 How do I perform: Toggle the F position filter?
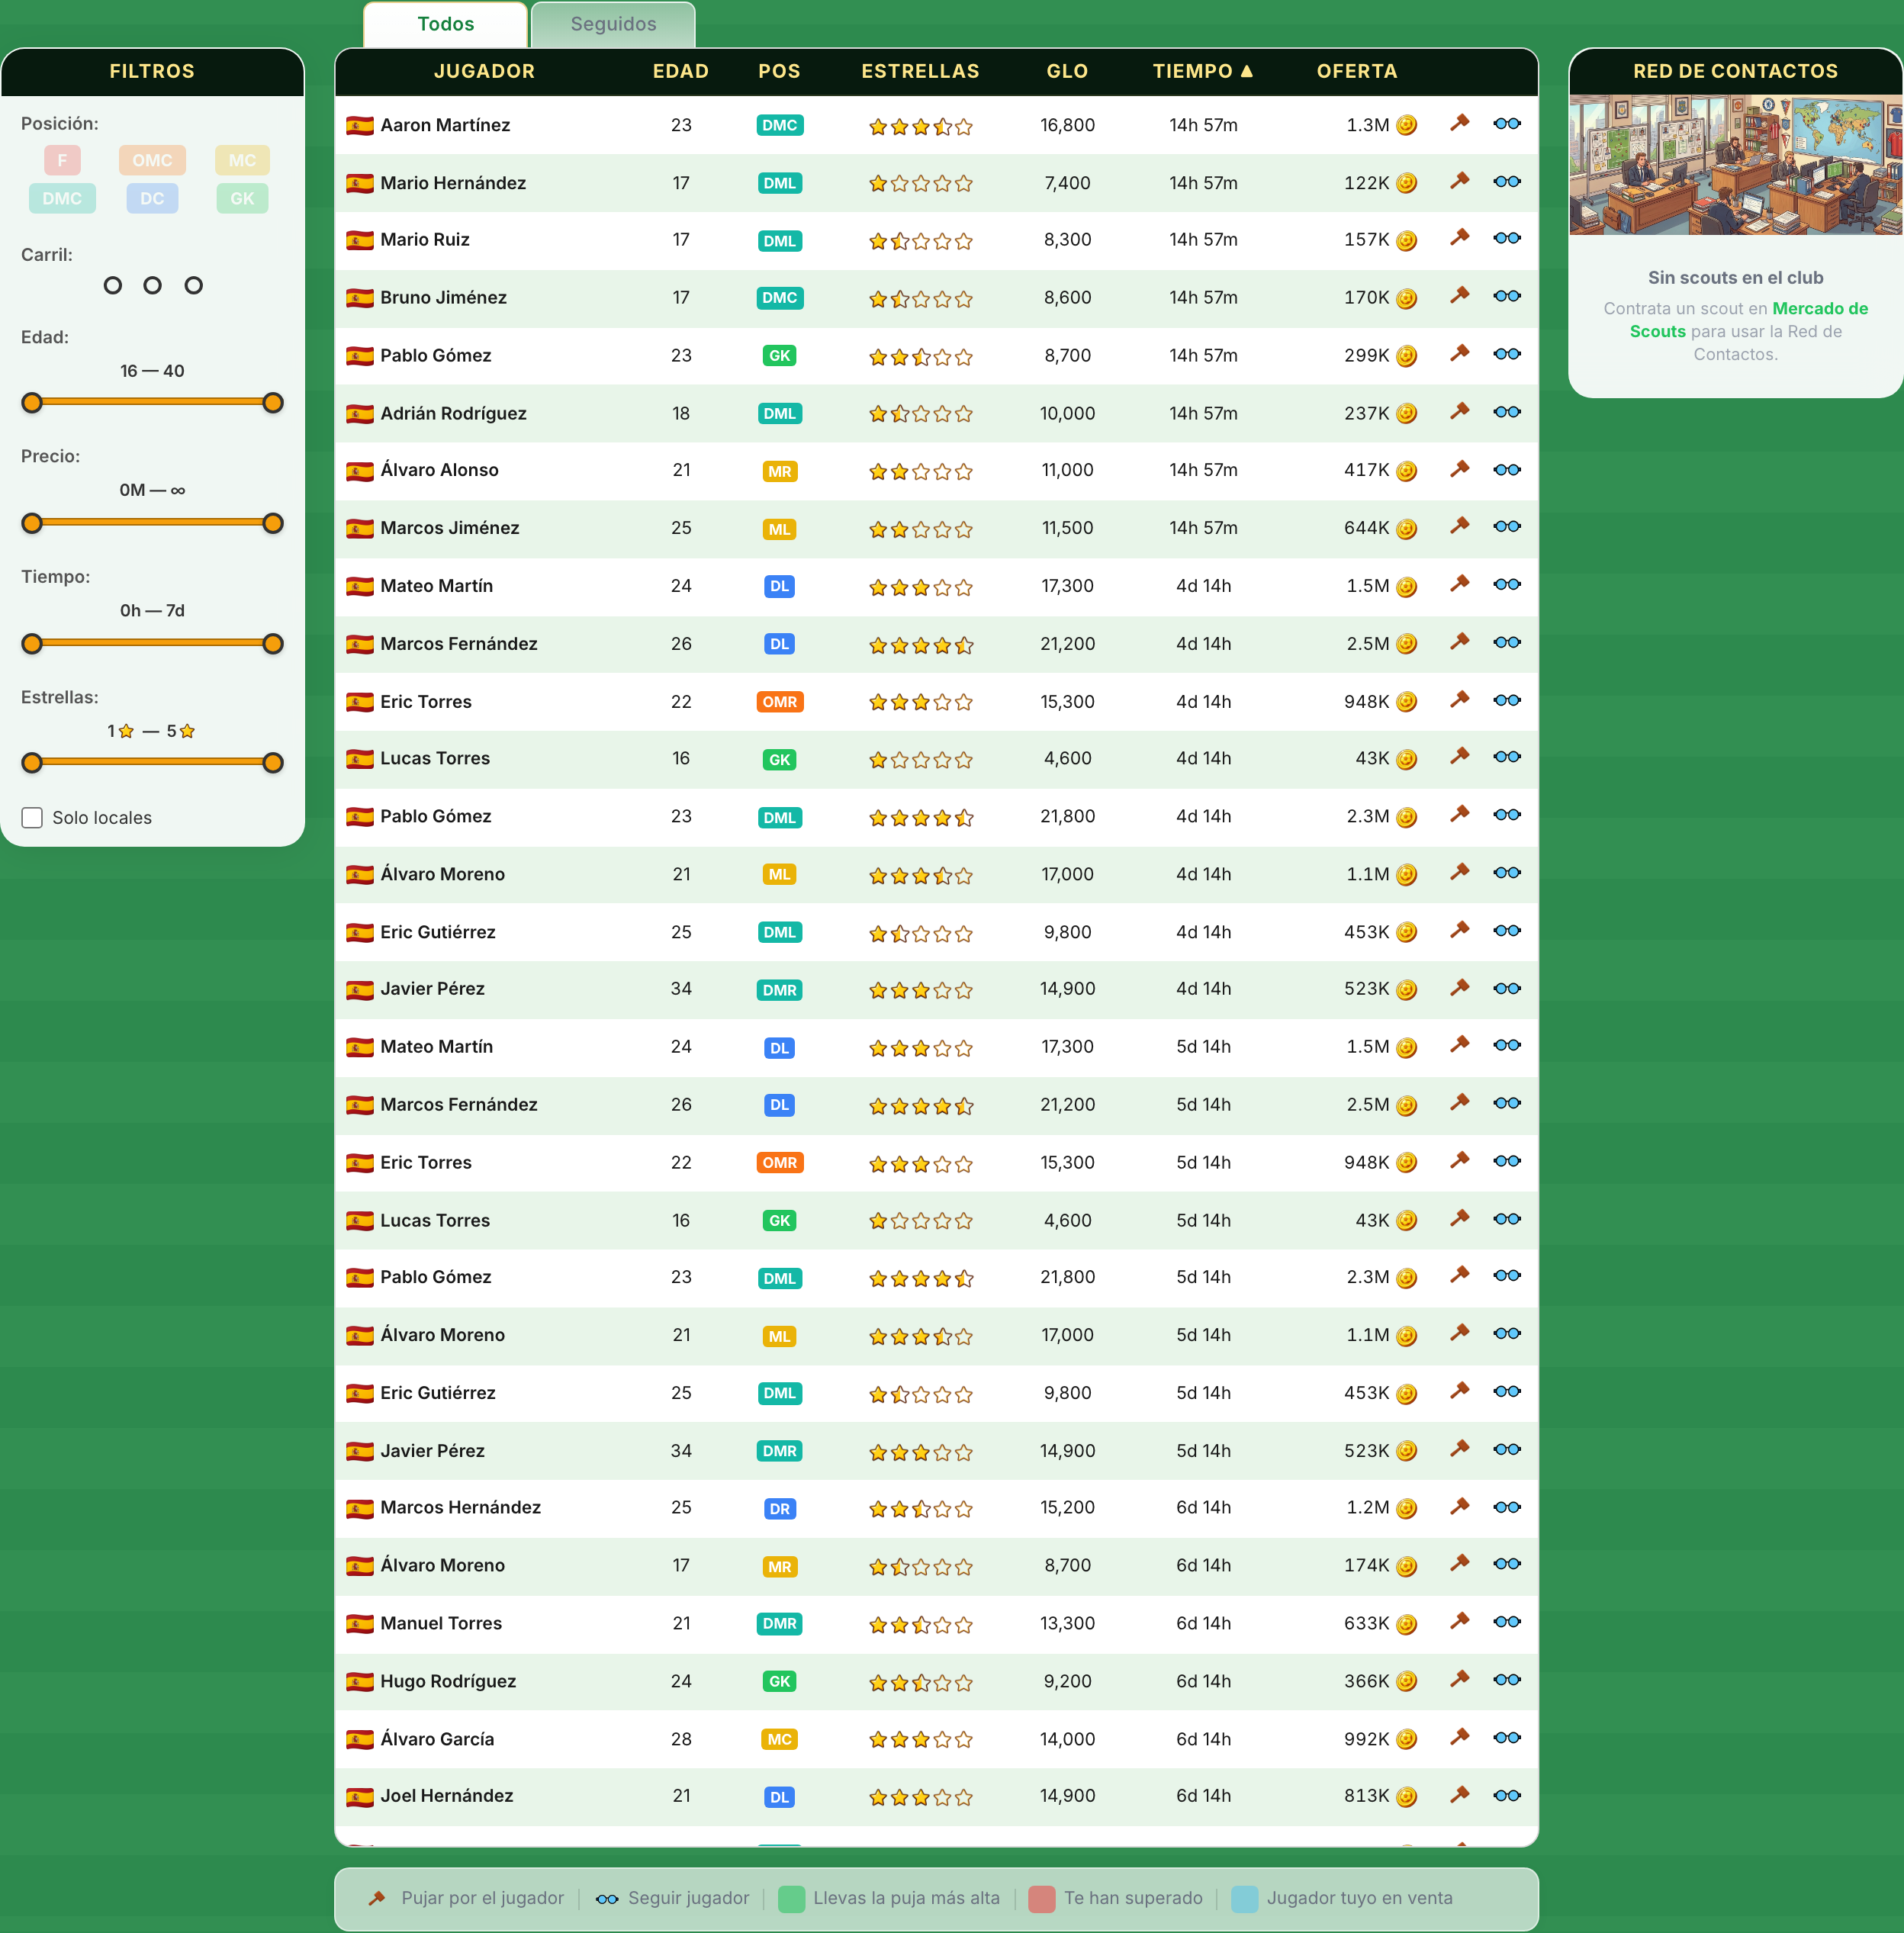[62, 160]
